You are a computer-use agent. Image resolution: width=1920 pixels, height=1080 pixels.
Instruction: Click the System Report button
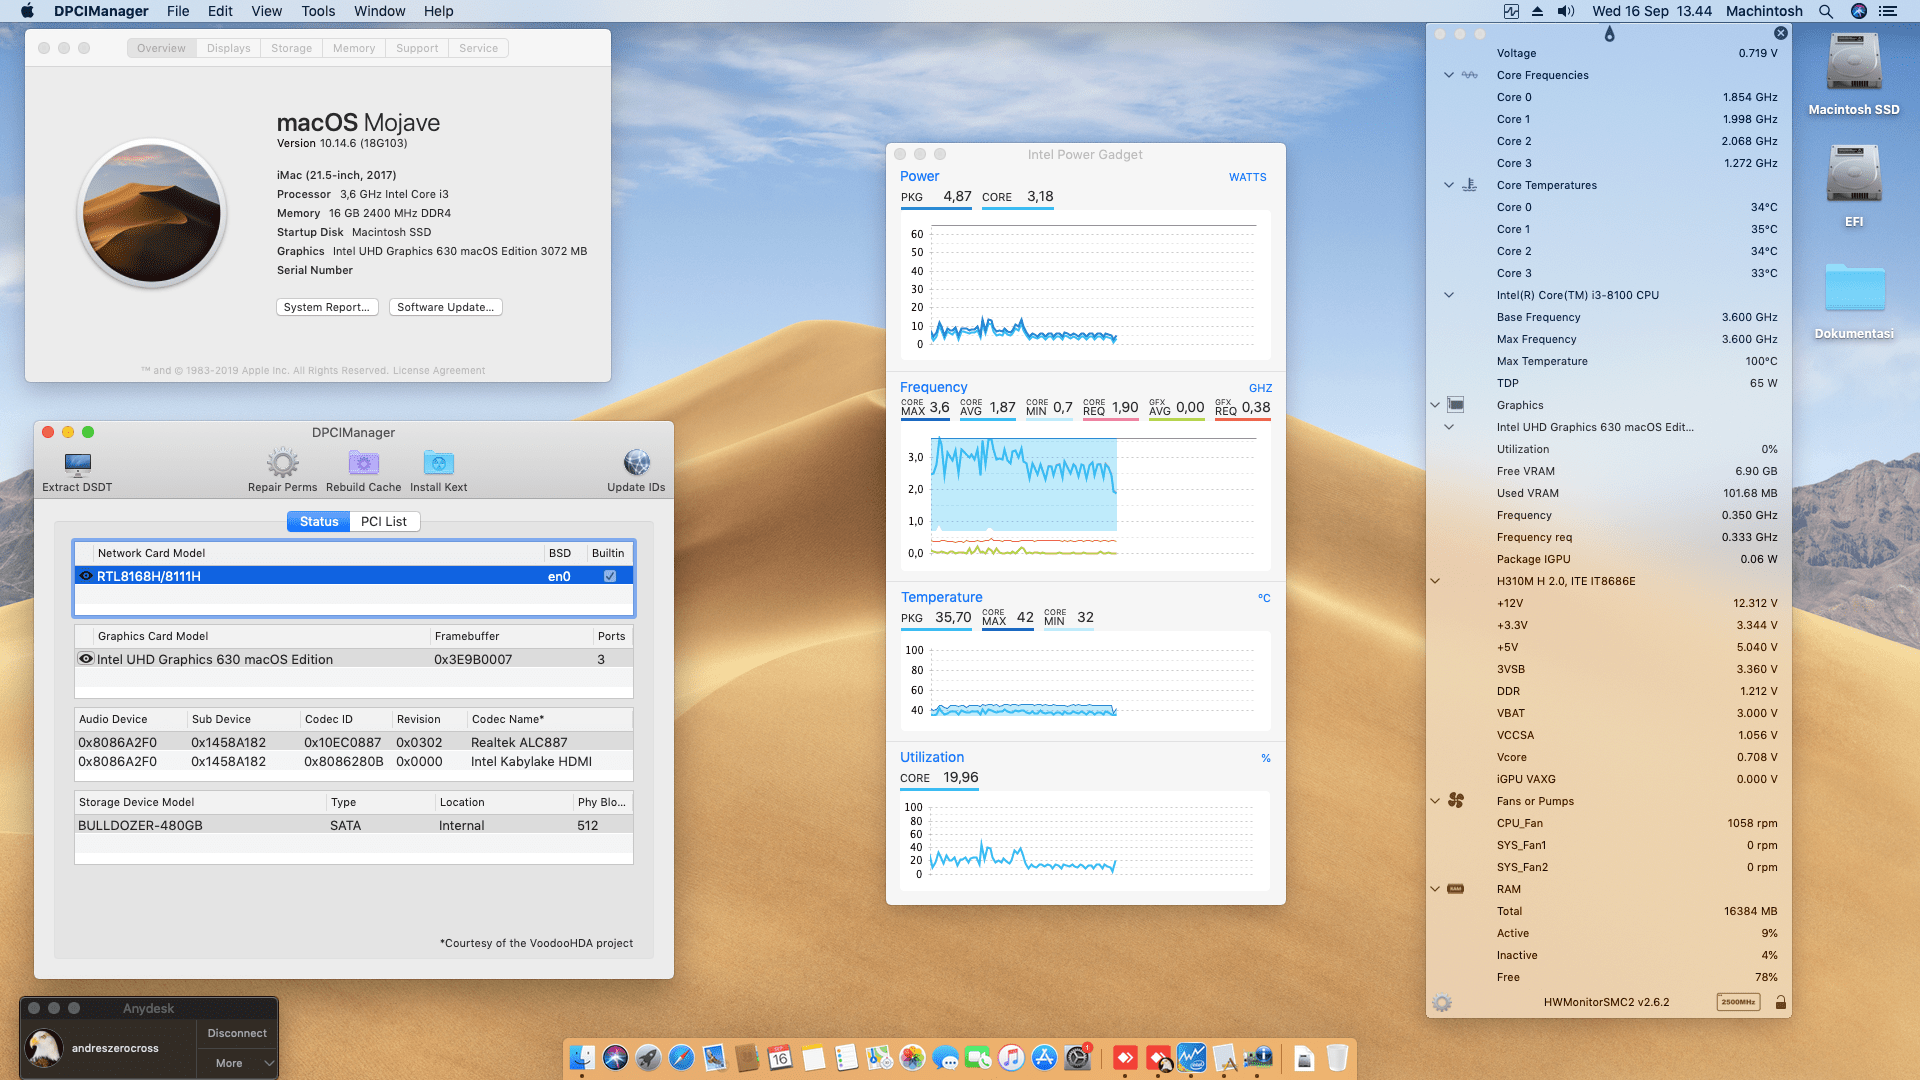327,307
